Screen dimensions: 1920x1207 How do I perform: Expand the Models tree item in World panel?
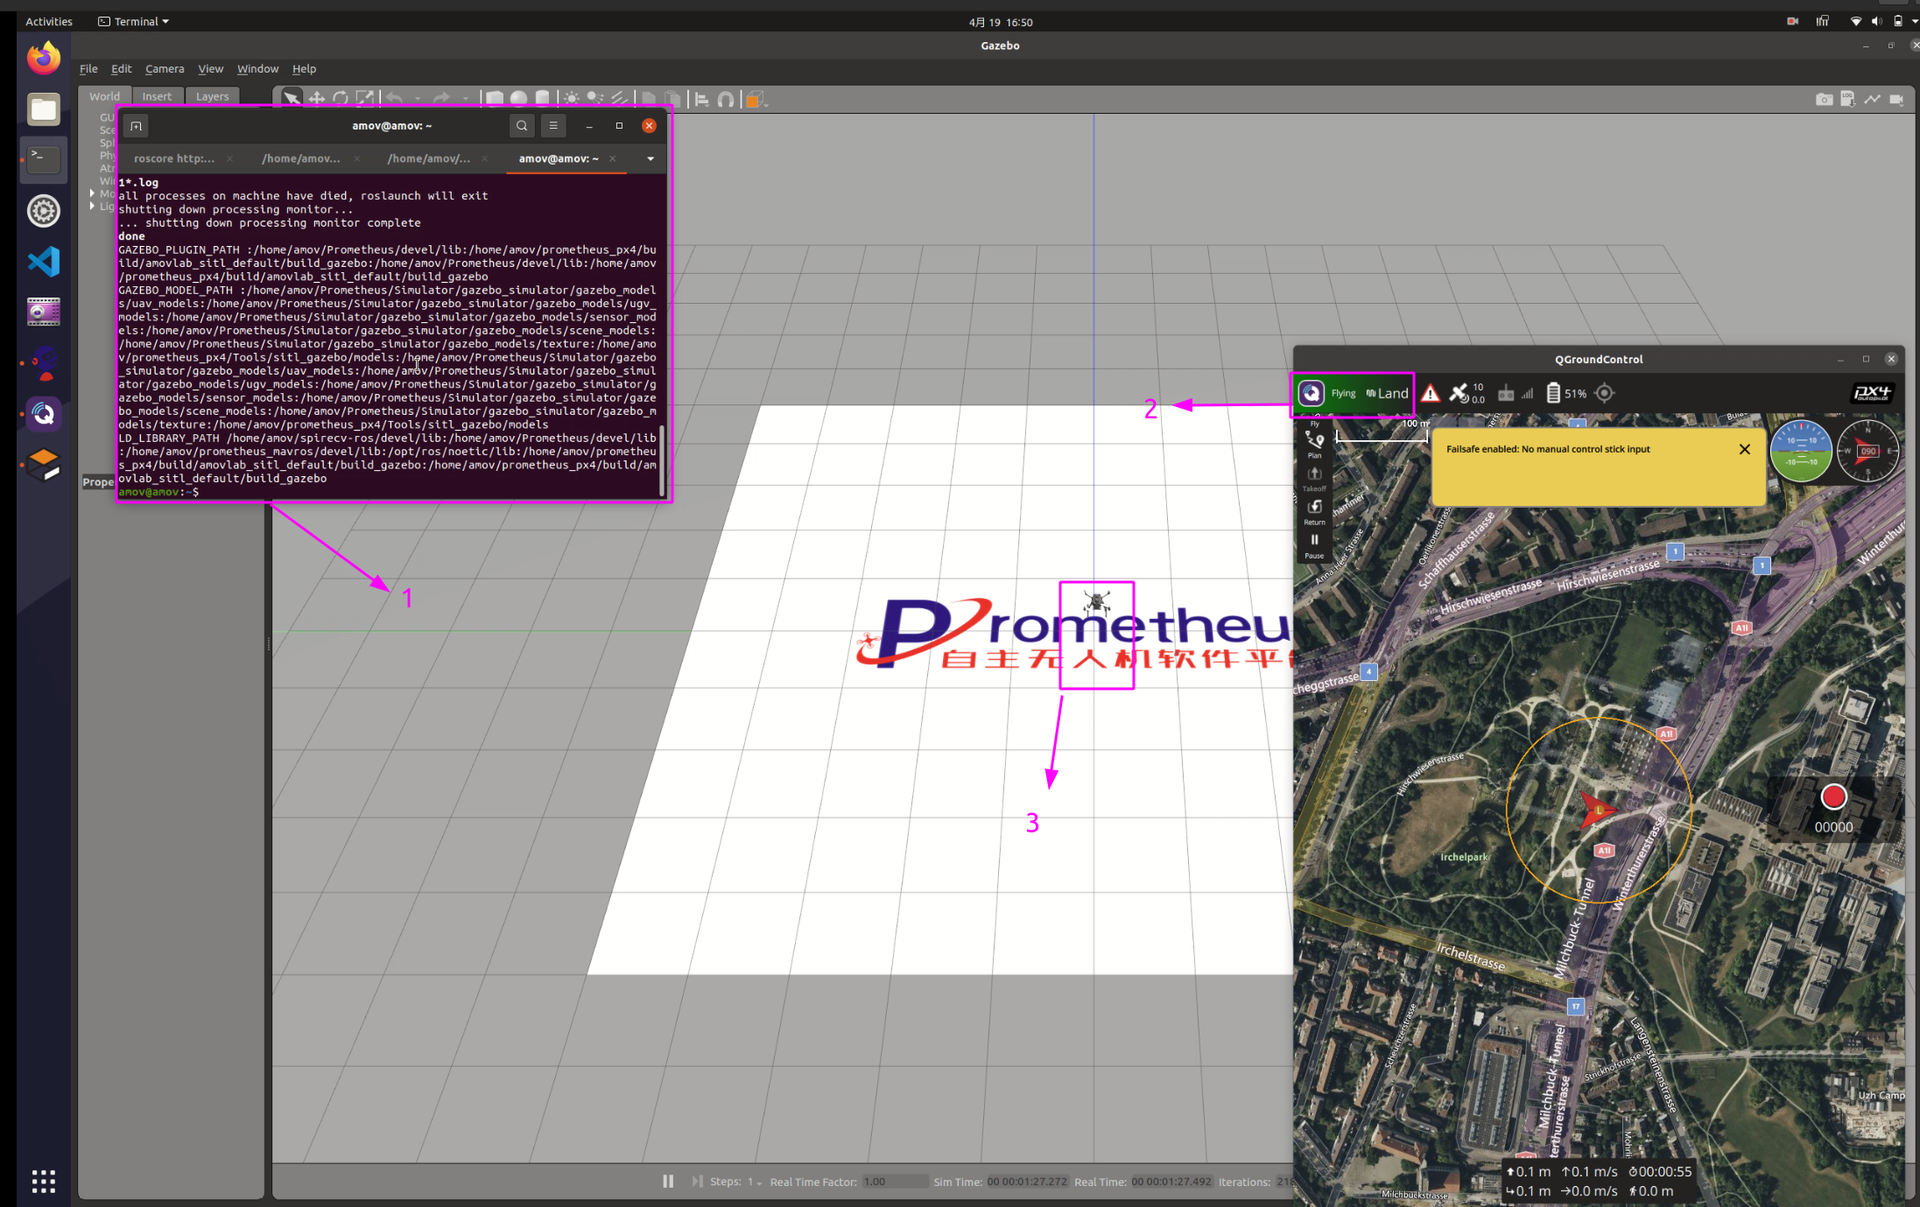pyautogui.click(x=92, y=194)
